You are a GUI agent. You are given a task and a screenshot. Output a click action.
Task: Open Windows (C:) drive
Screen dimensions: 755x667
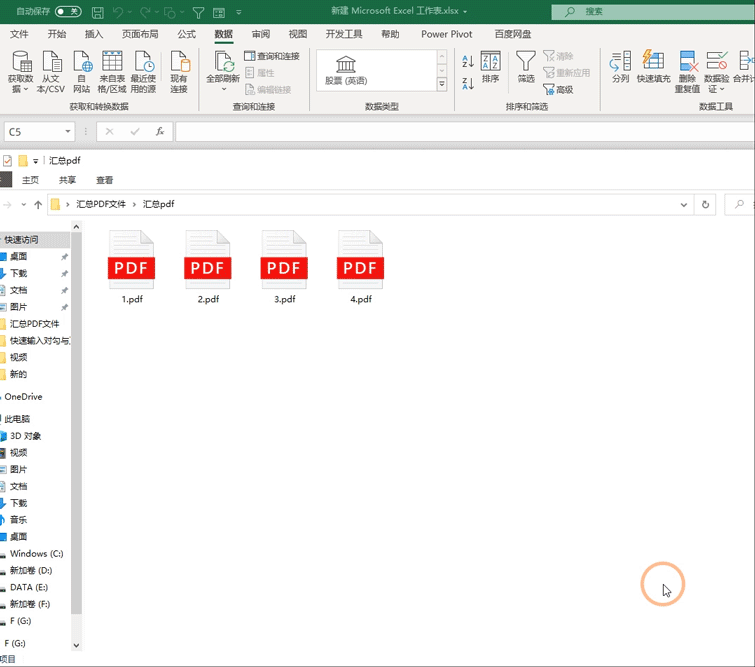(x=35, y=554)
